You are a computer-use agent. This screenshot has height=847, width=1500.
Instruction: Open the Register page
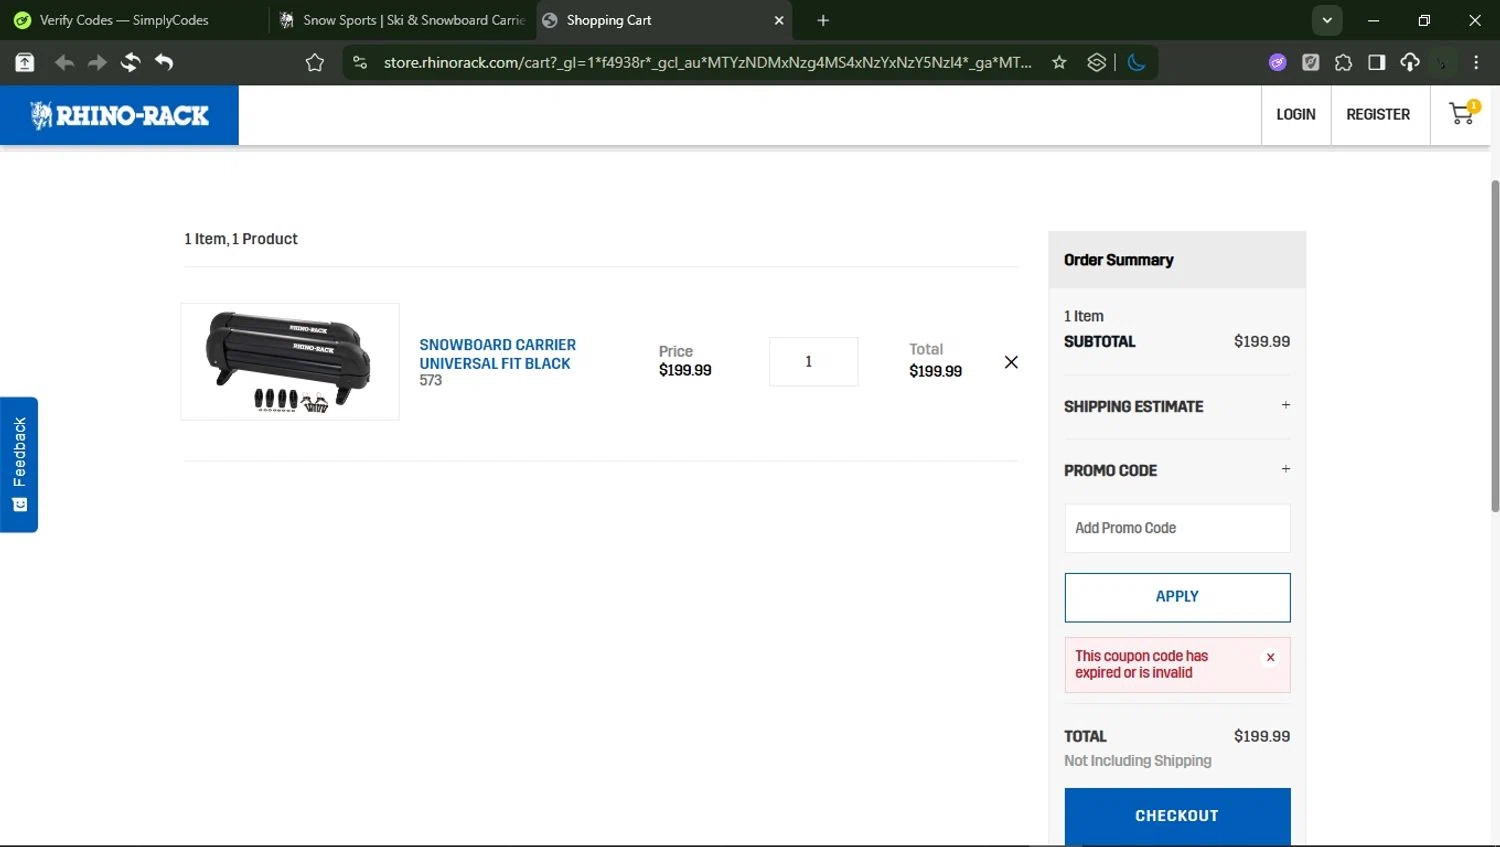tap(1378, 114)
